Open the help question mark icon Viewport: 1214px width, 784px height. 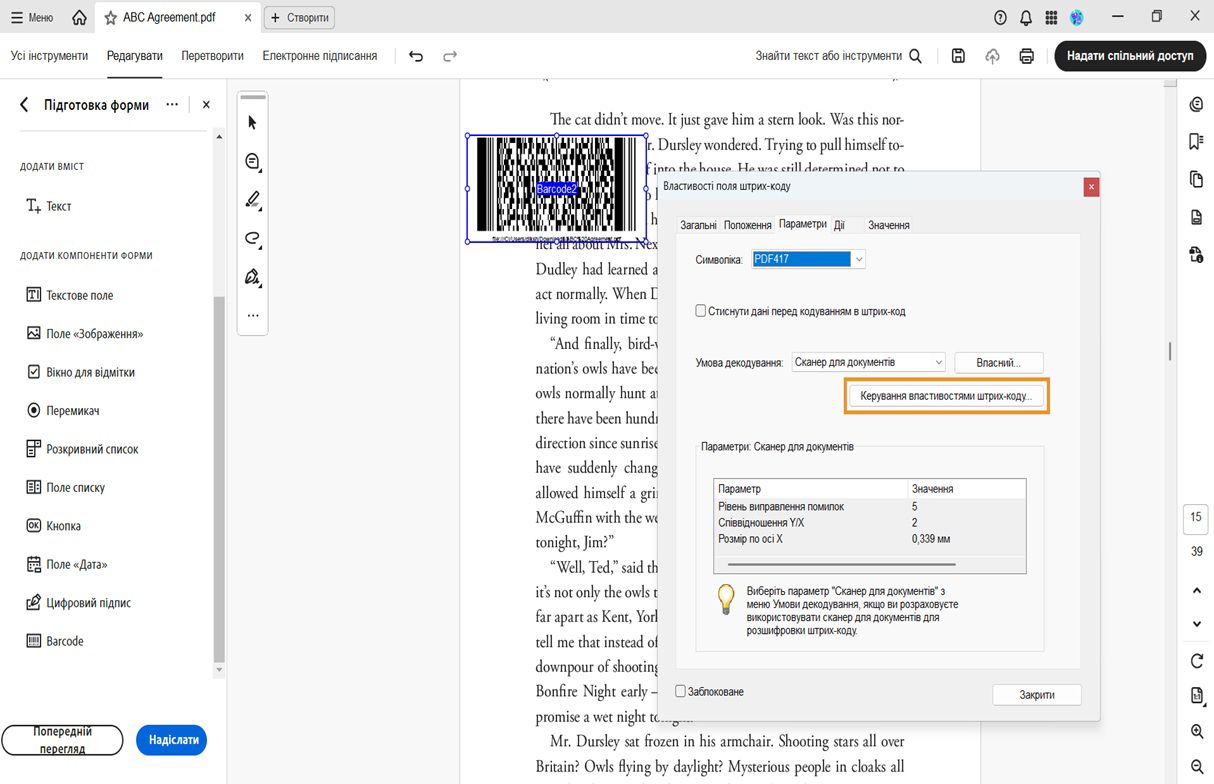[1000, 18]
